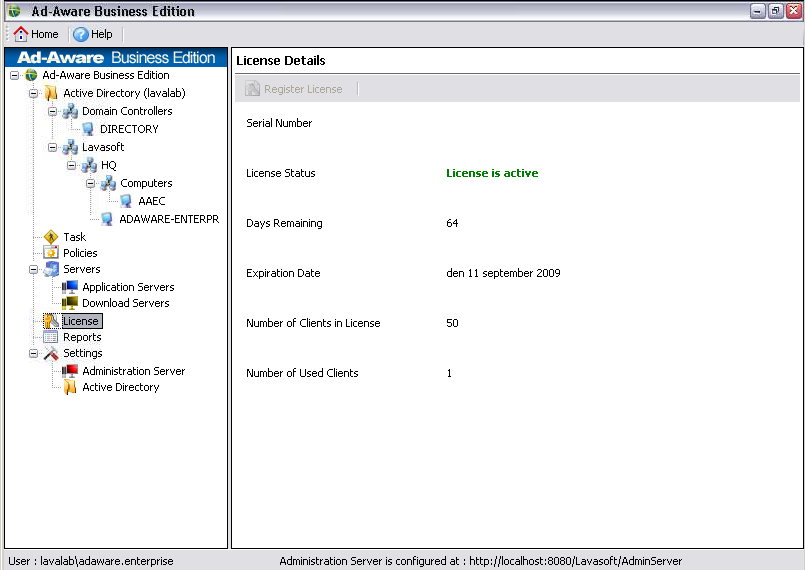Close the Ad-Aware Business Edition window
The width and height of the screenshot is (805, 570).
pos(794,11)
